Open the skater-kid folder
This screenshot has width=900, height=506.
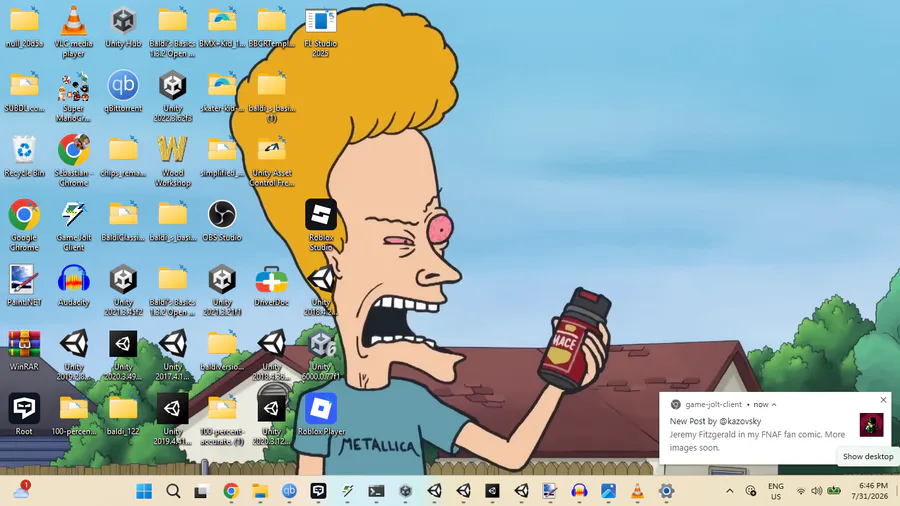pos(222,91)
